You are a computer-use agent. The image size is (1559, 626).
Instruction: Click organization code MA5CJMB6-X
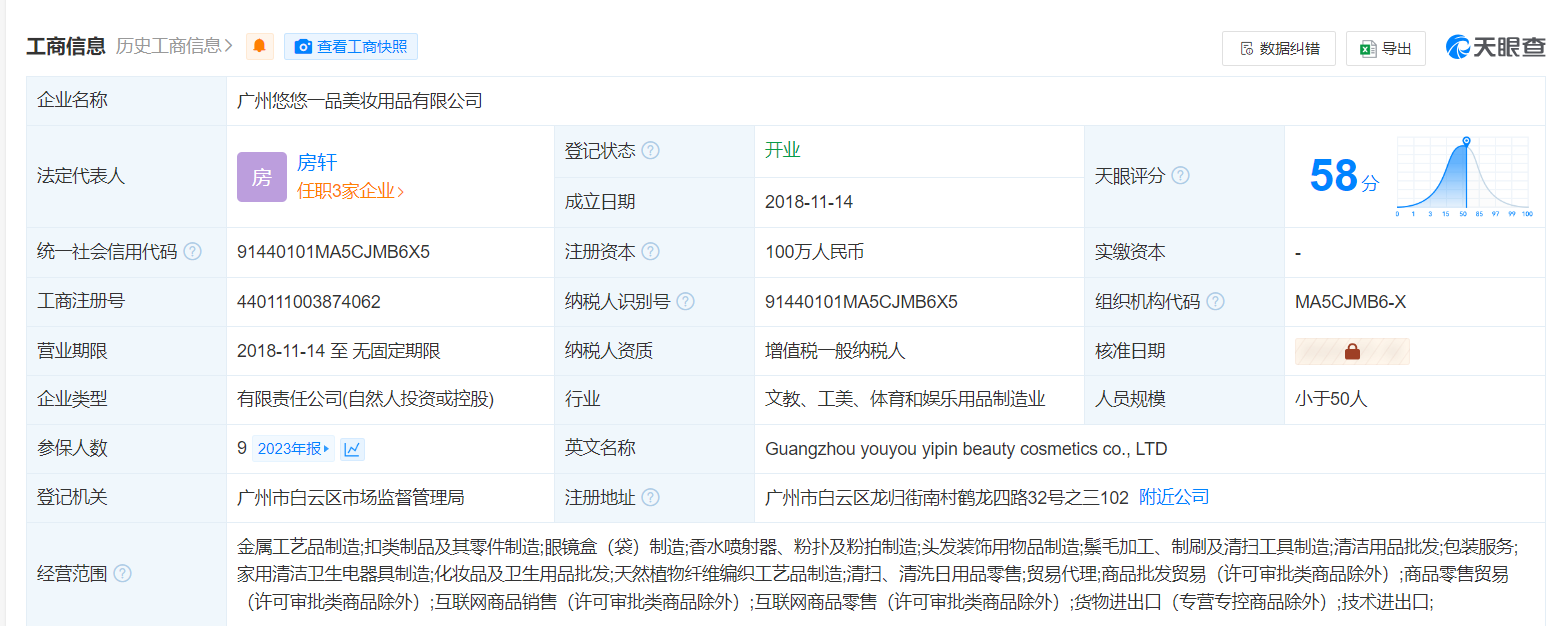(x=1350, y=301)
